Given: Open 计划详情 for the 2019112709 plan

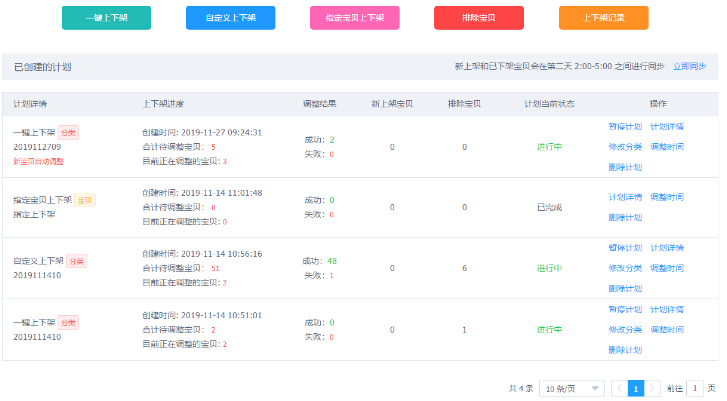Looking at the screenshot, I should click(x=667, y=126).
